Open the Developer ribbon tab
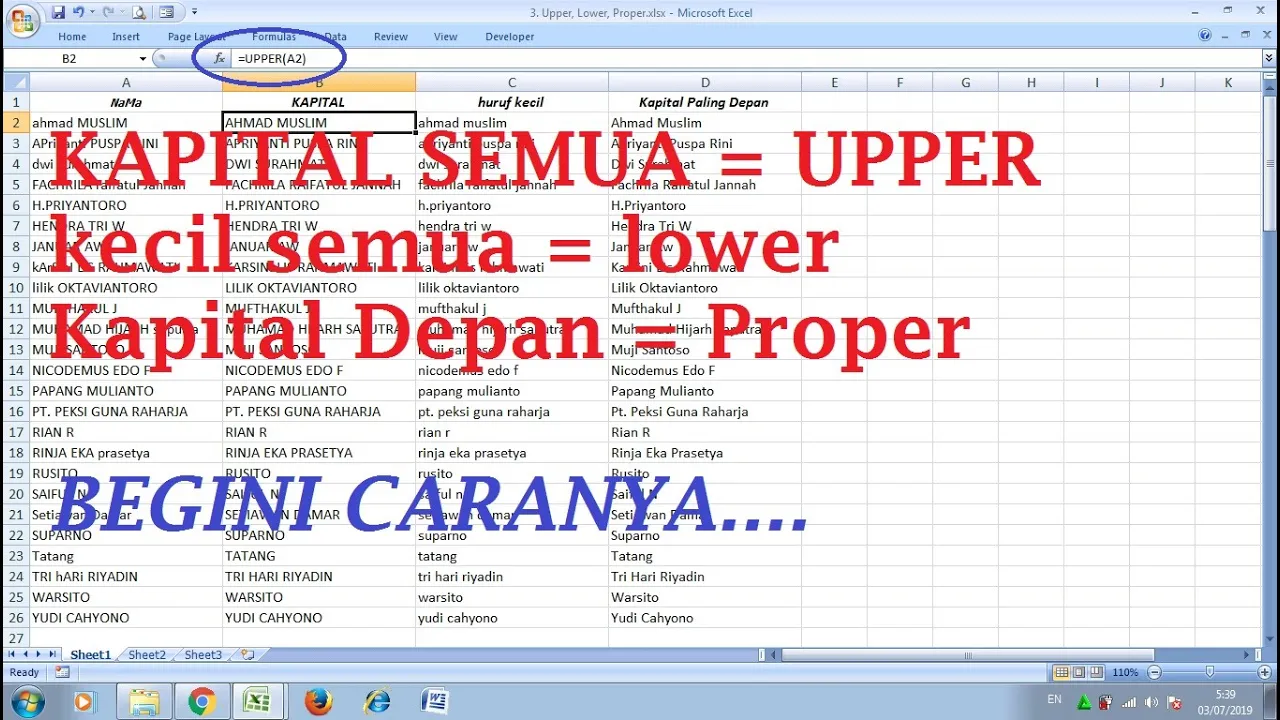1280x720 pixels. [510, 37]
